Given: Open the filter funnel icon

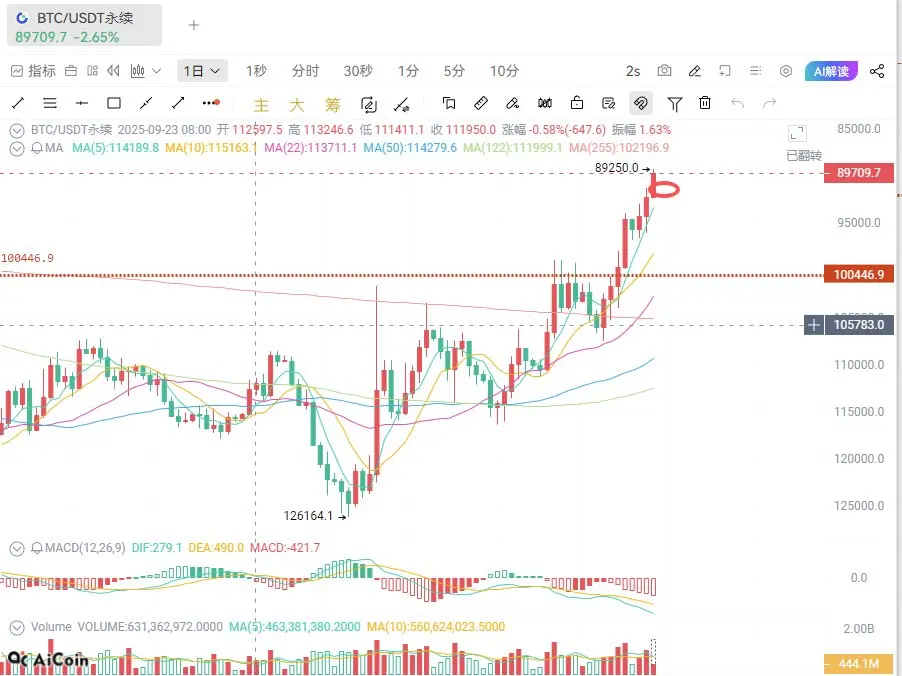Looking at the screenshot, I should coord(674,104).
